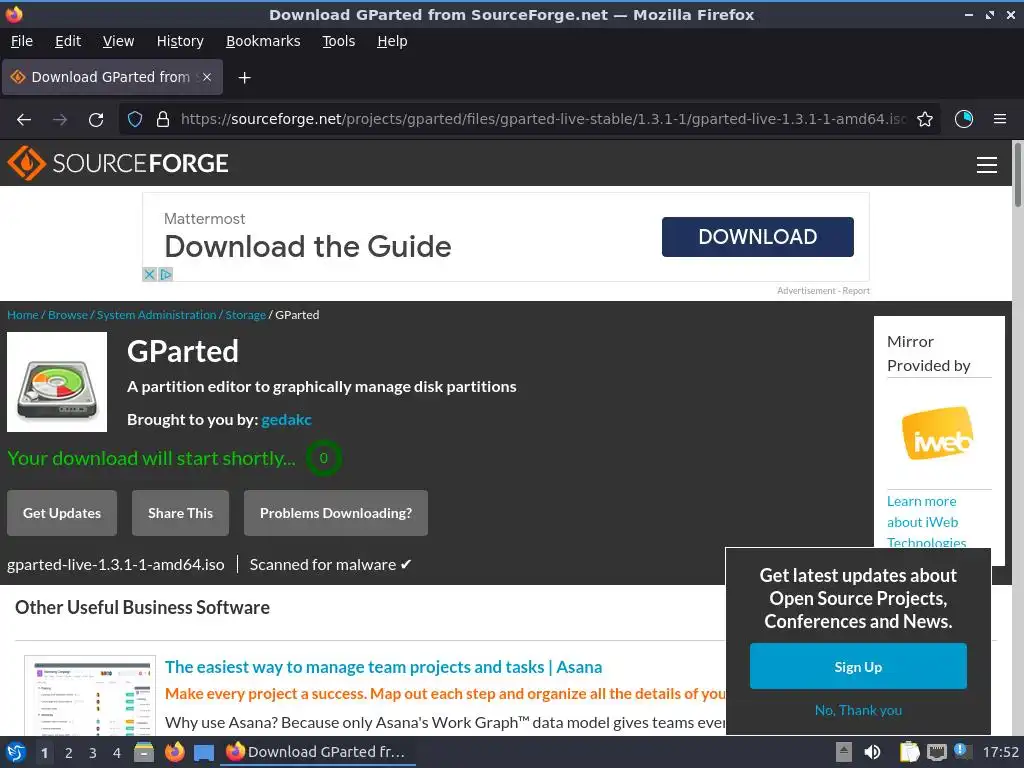Open the gedakc author link
This screenshot has width=1024, height=768.
click(x=286, y=419)
